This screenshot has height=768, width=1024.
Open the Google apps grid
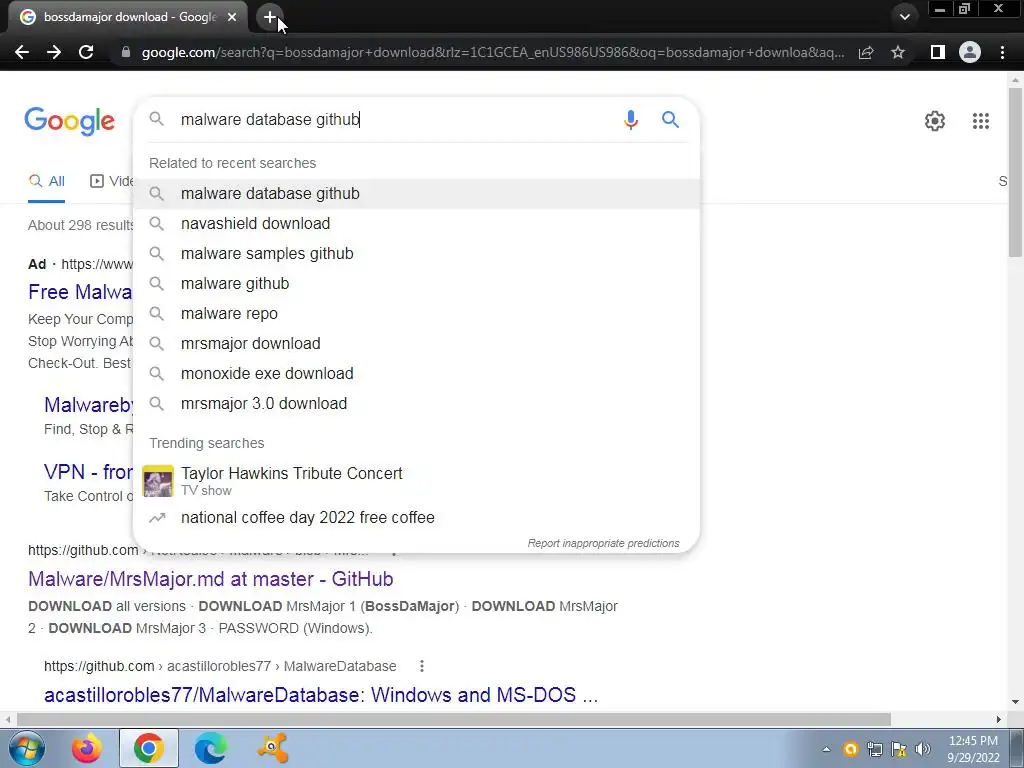coord(980,121)
